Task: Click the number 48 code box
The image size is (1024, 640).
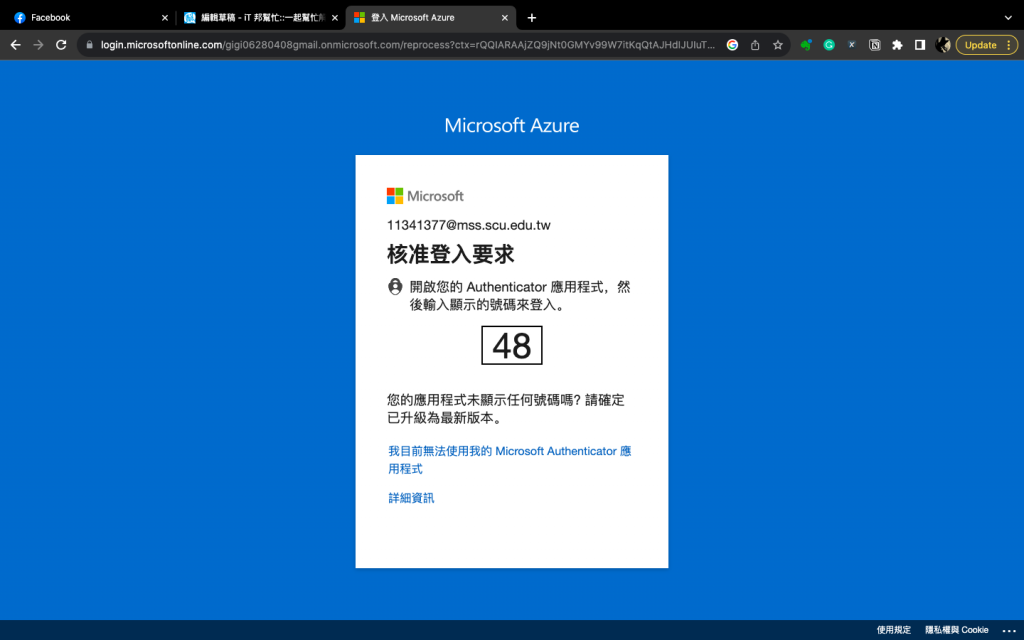Action: [x=512, y=345]
